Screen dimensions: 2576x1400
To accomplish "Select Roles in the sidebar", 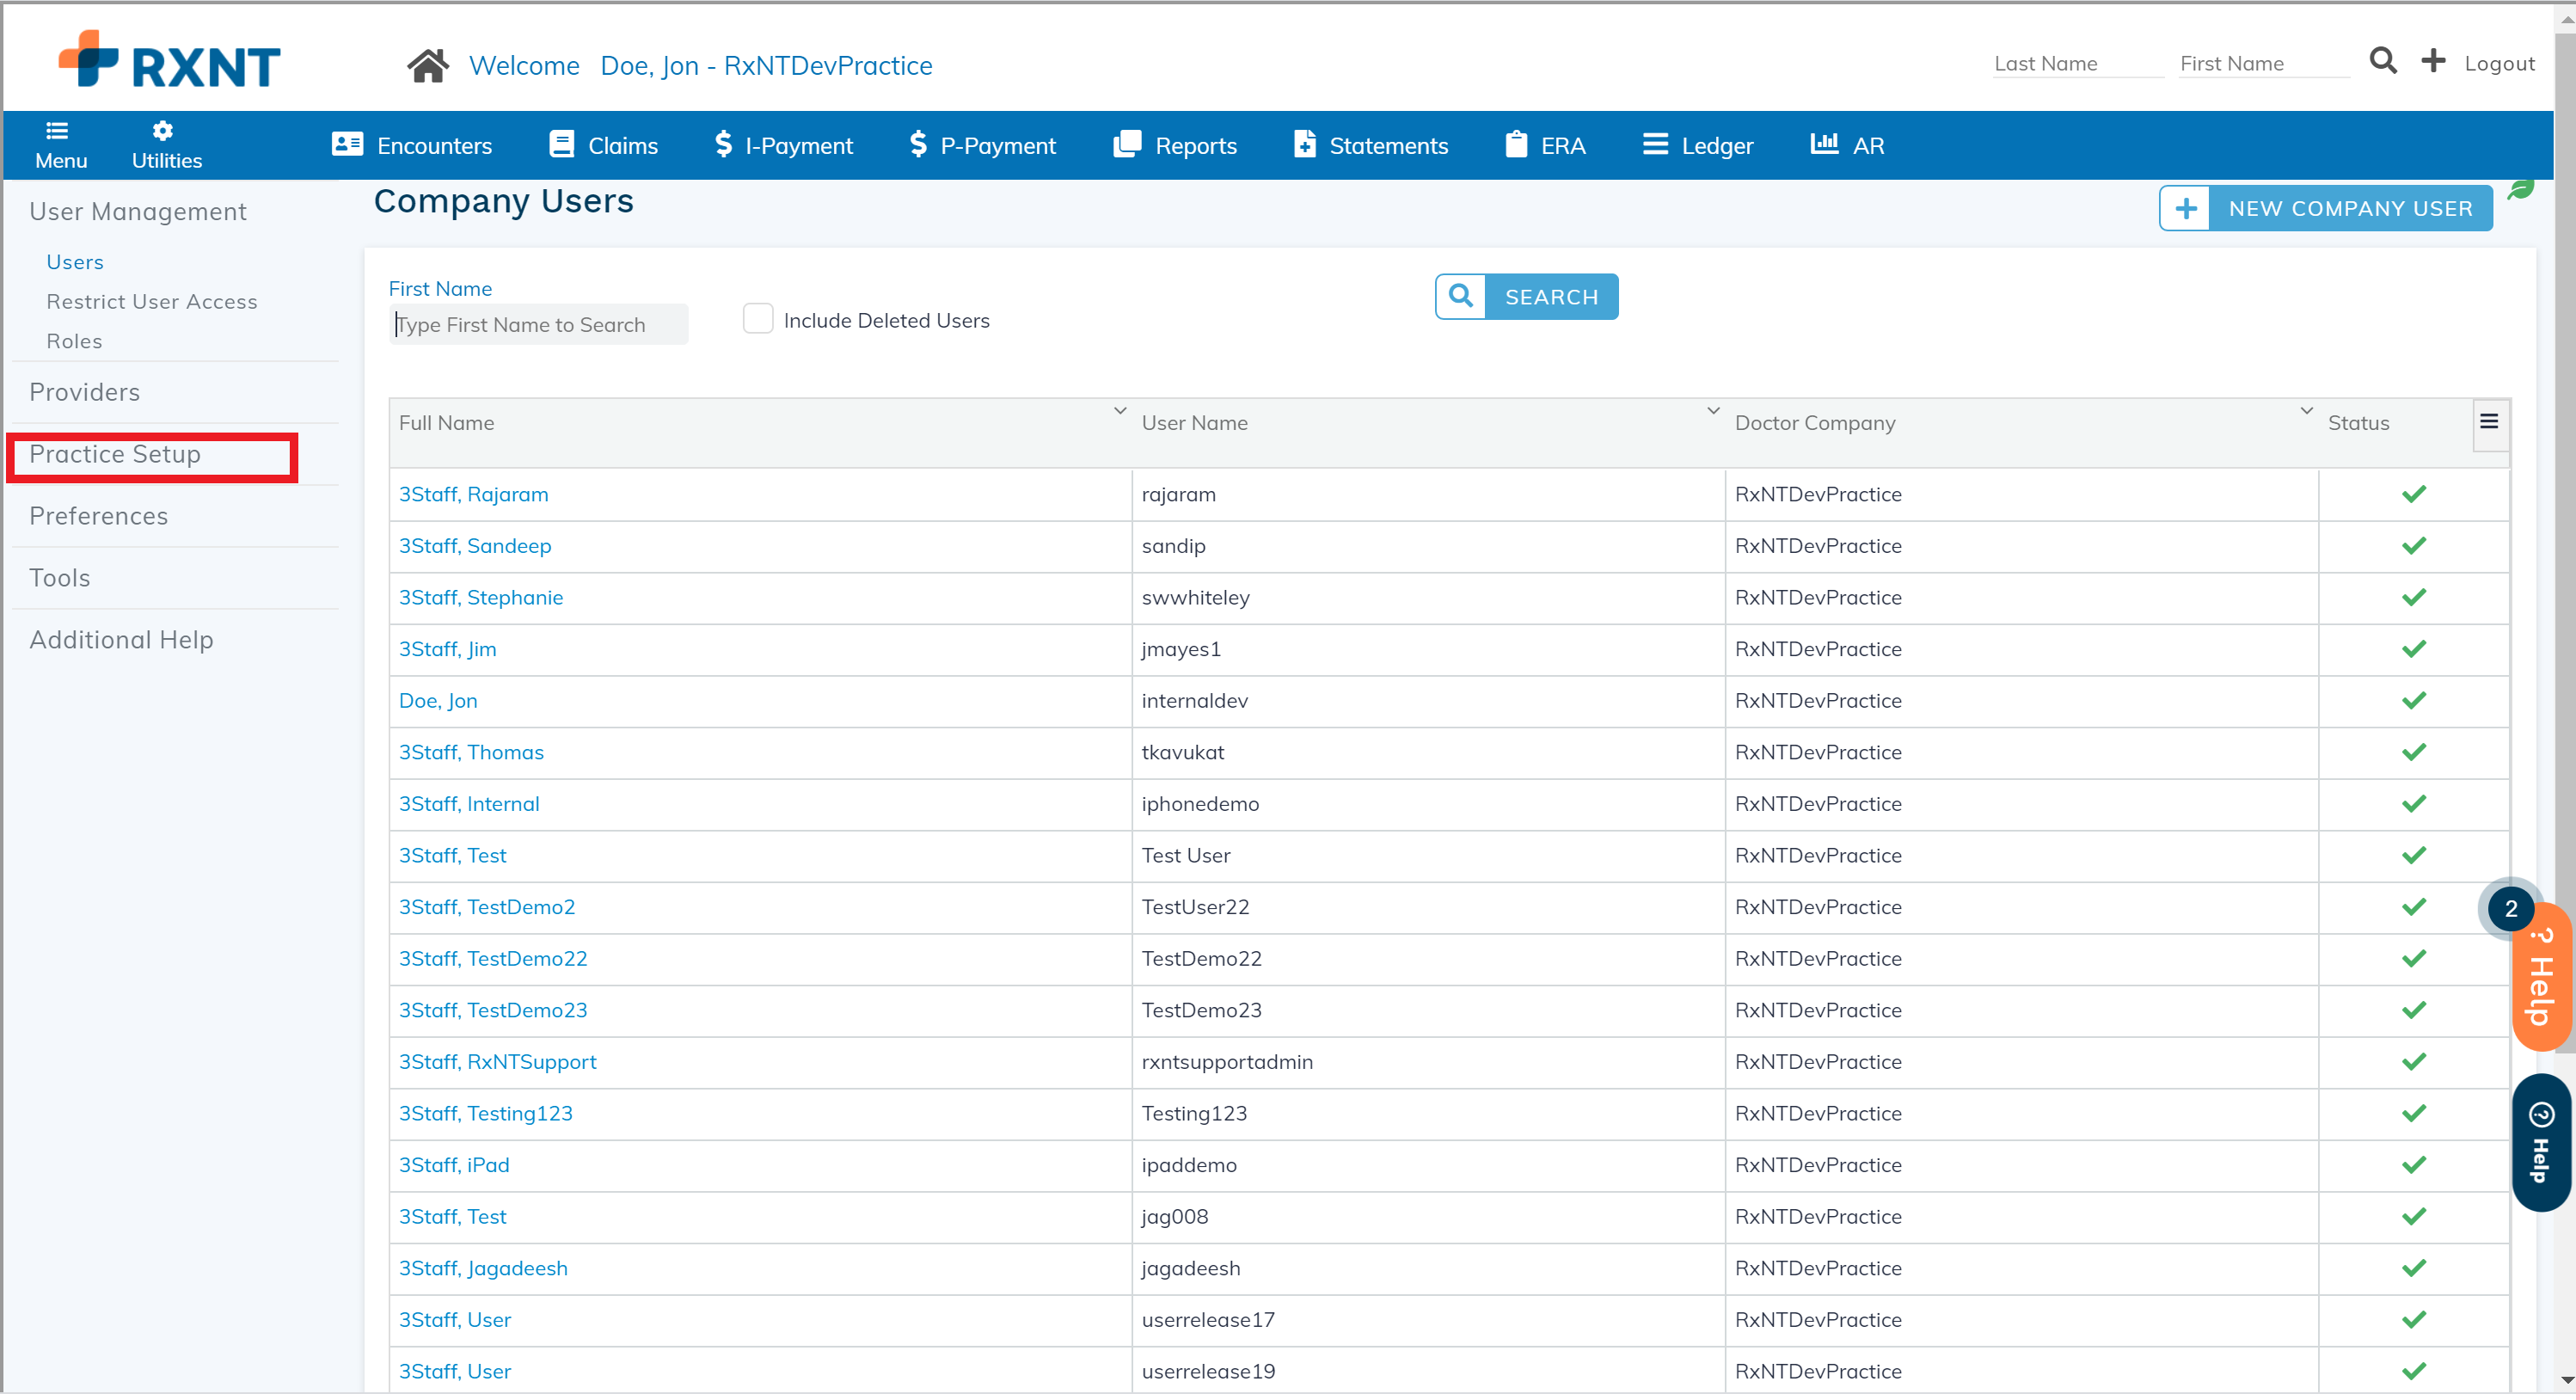I will click(x=74, y=342).
